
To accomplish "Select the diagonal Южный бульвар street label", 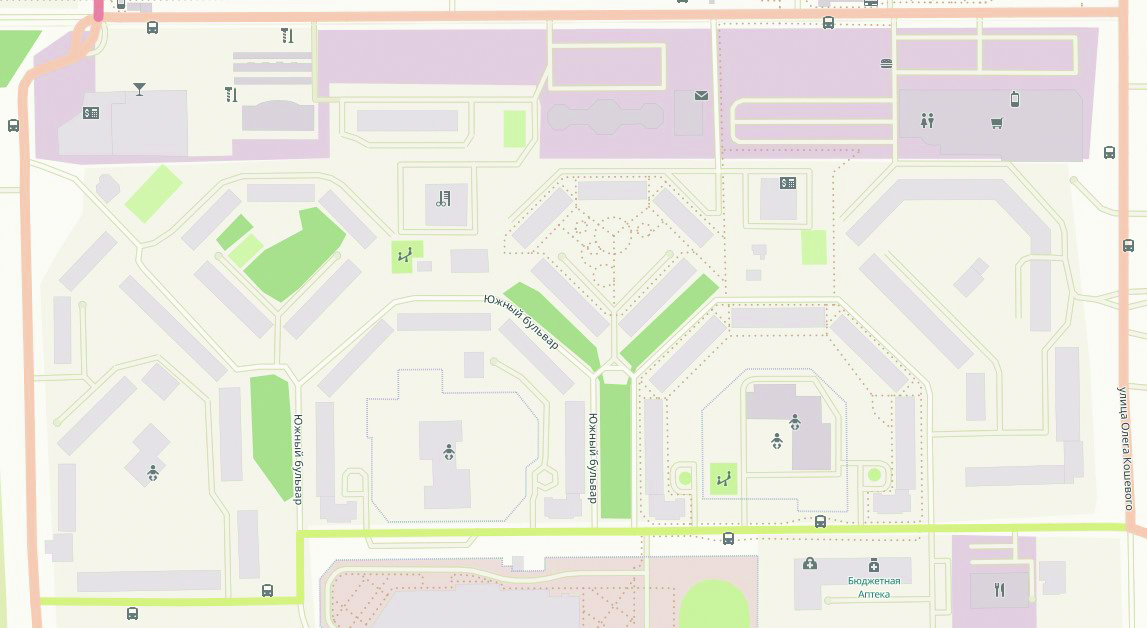I will tap(521, 321).
